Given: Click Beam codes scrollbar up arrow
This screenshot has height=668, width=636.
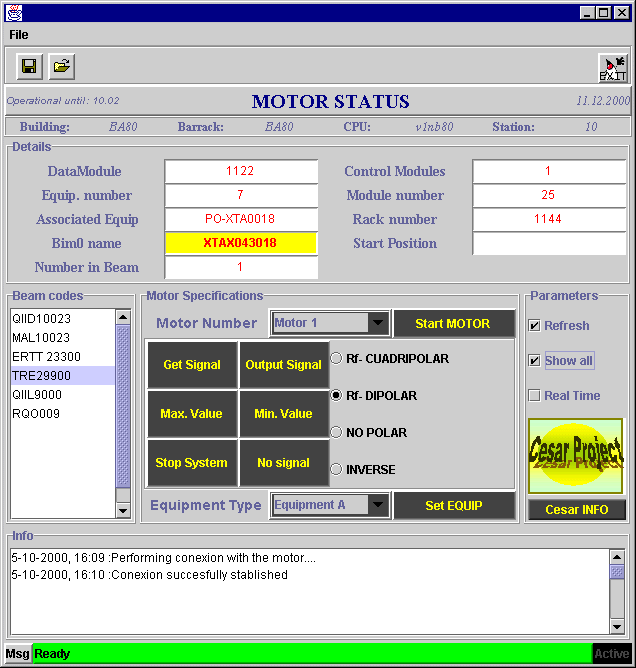Looking at the screenshot, I should (x=123, y=317).
